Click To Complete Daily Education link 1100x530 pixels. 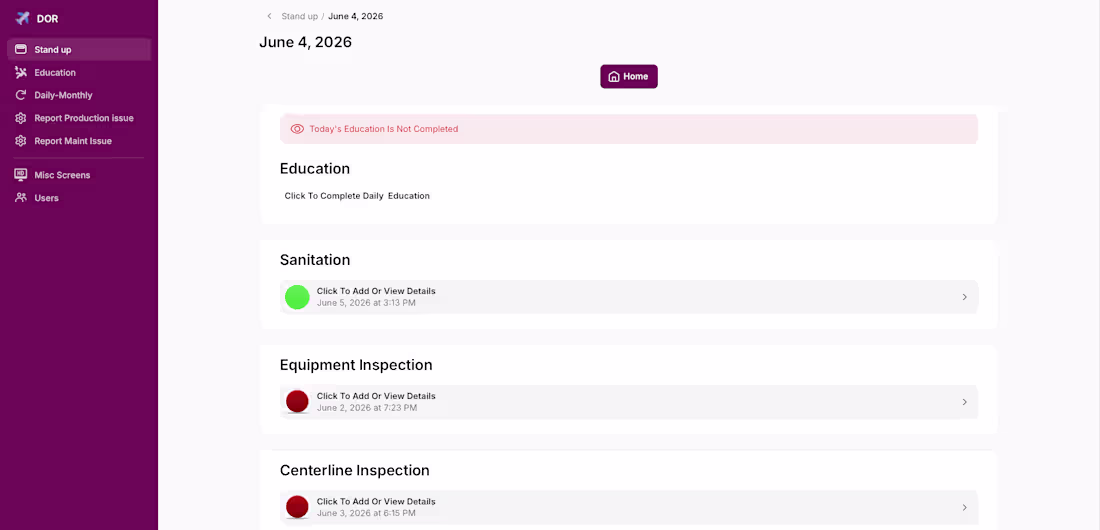pos(357,196)
